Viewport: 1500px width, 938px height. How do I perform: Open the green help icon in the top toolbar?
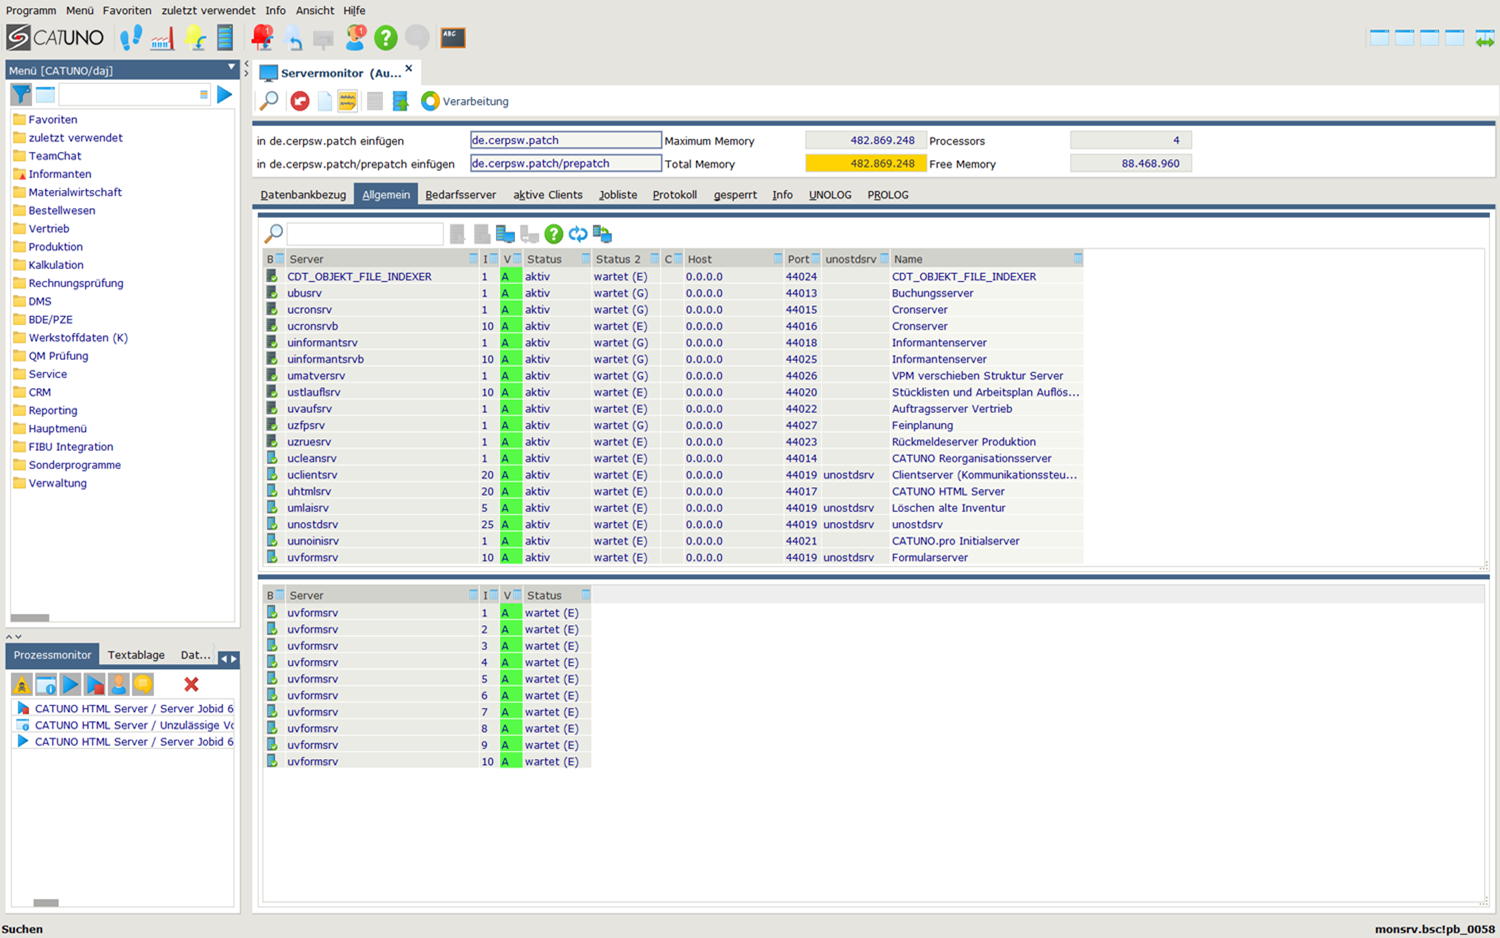(x=387, y=38)
